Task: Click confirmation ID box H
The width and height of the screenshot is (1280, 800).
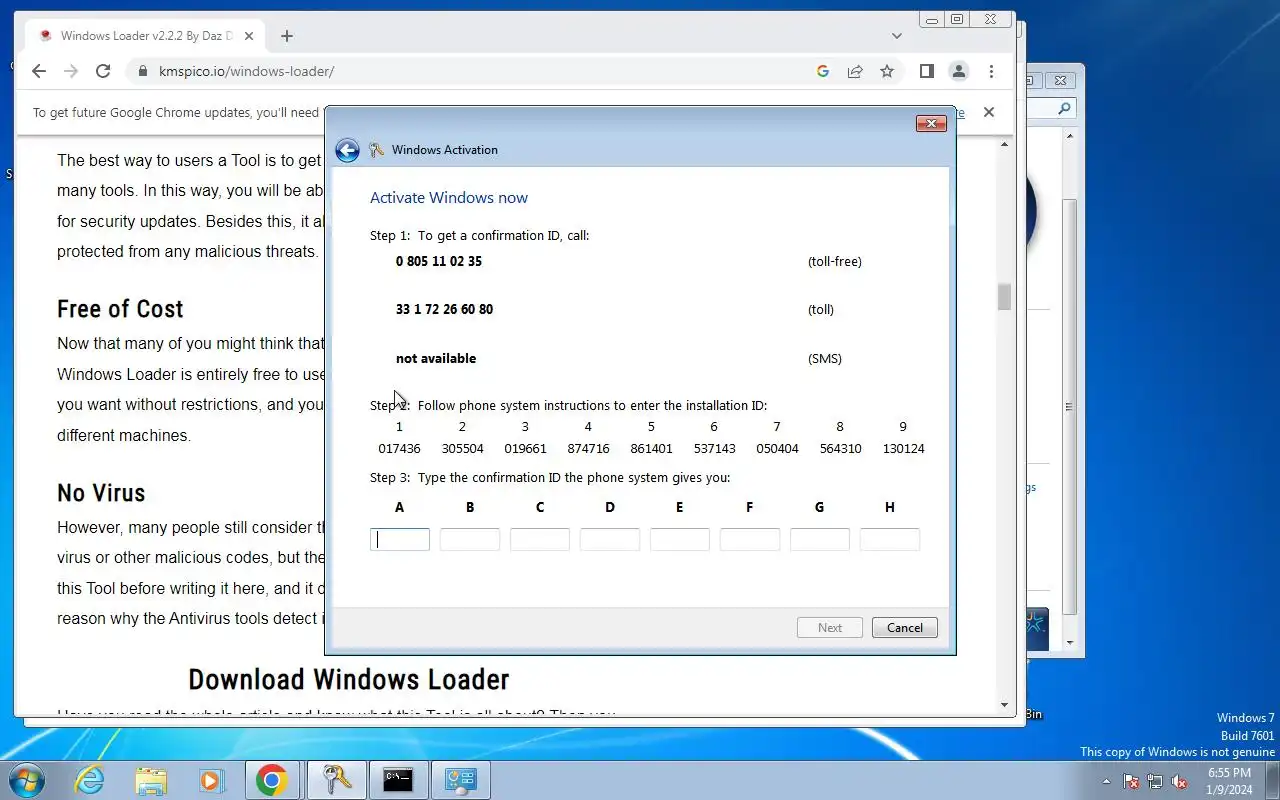Action: [x=890, y=540]
